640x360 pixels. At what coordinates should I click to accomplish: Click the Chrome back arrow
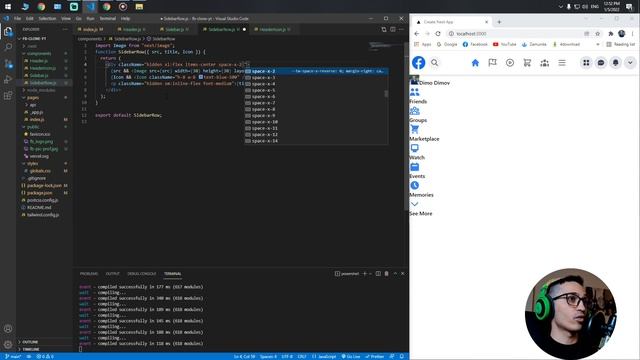point(416,33)
